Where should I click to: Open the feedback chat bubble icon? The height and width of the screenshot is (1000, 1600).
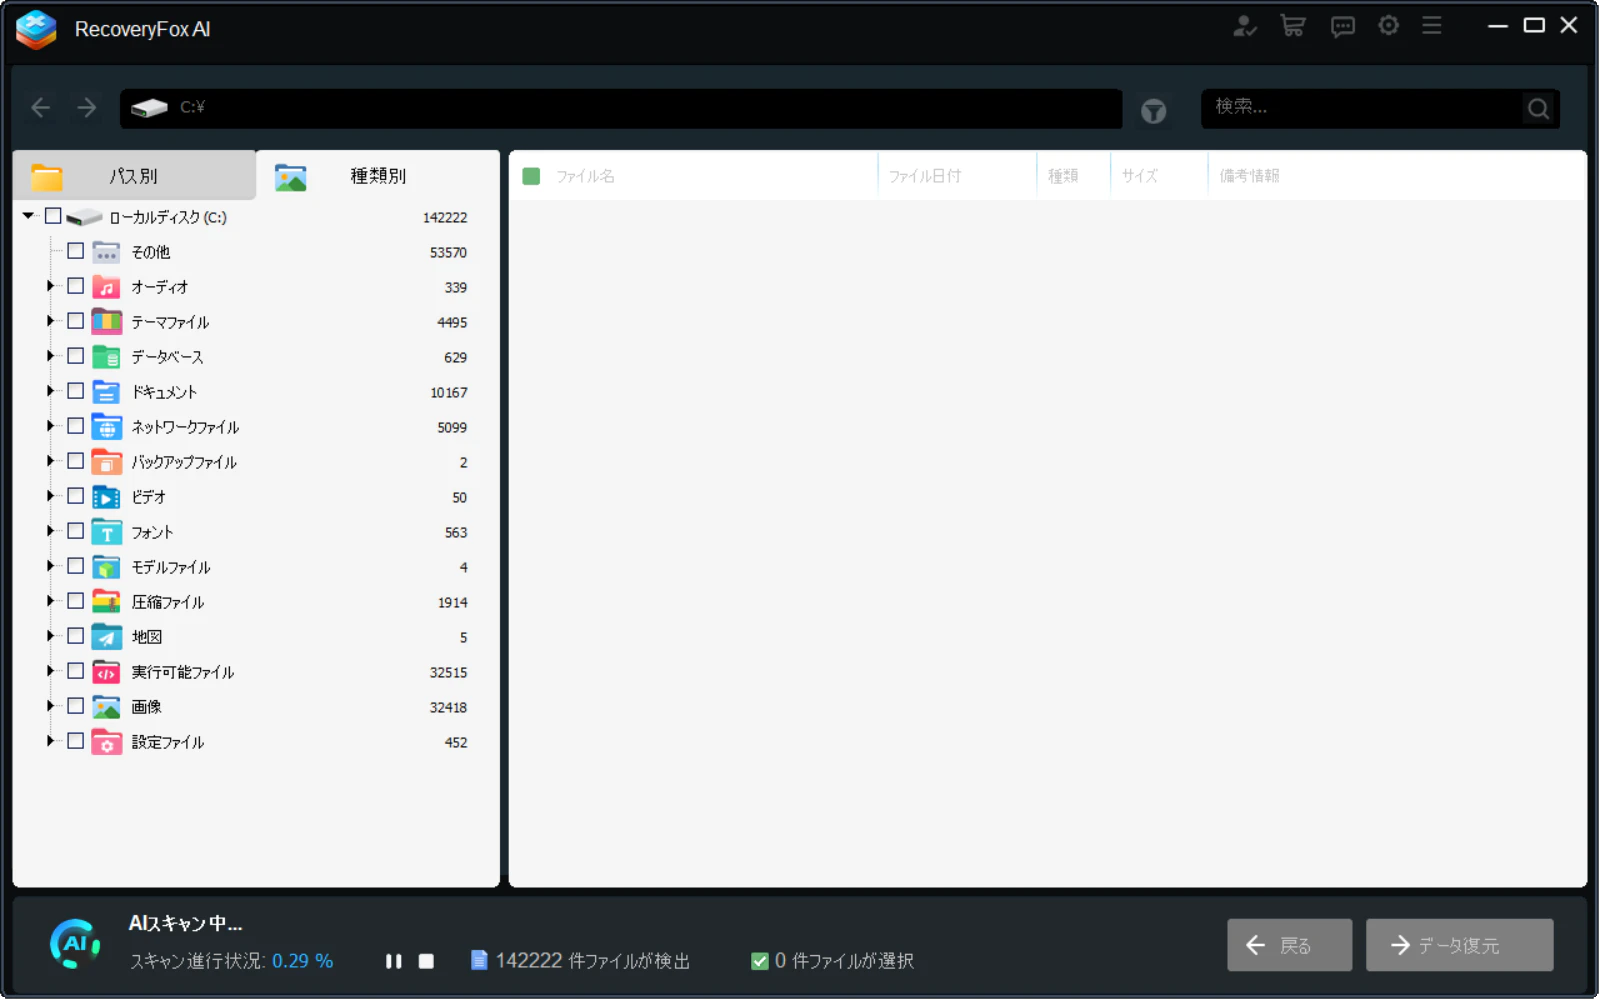tap(1342, 27)
